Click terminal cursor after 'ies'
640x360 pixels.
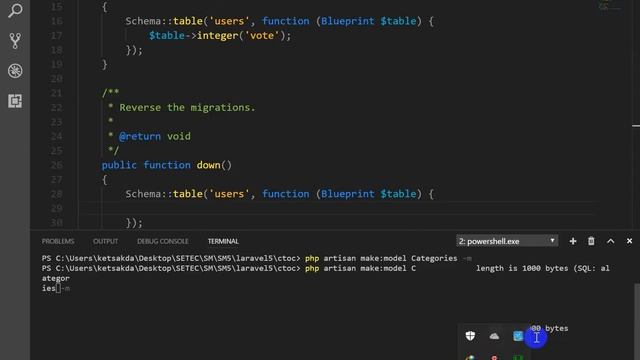[58, 289]
